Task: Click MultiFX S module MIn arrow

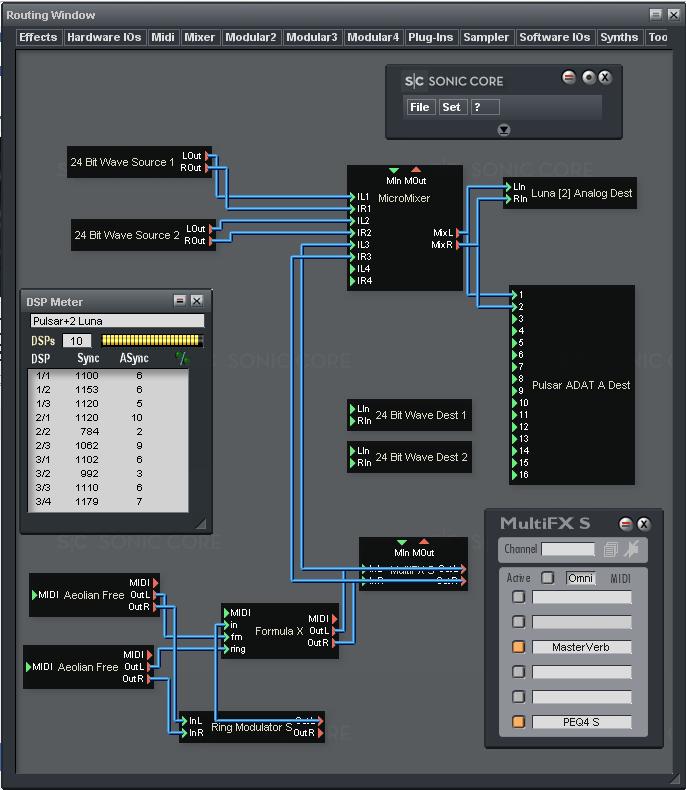Action: pyautogui.click(x=402, y=542)
